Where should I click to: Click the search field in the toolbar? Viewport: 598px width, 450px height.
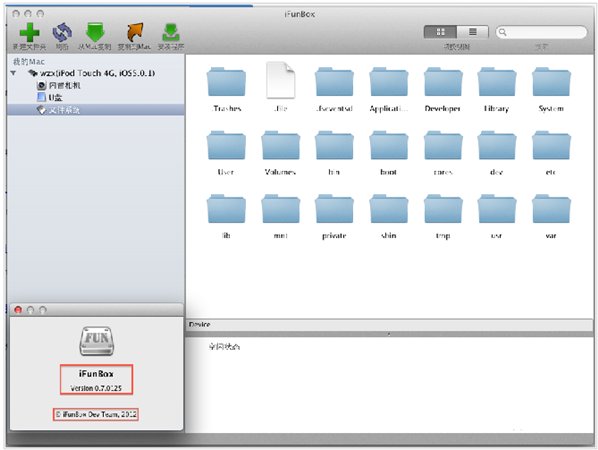click(x=541, y=32)
